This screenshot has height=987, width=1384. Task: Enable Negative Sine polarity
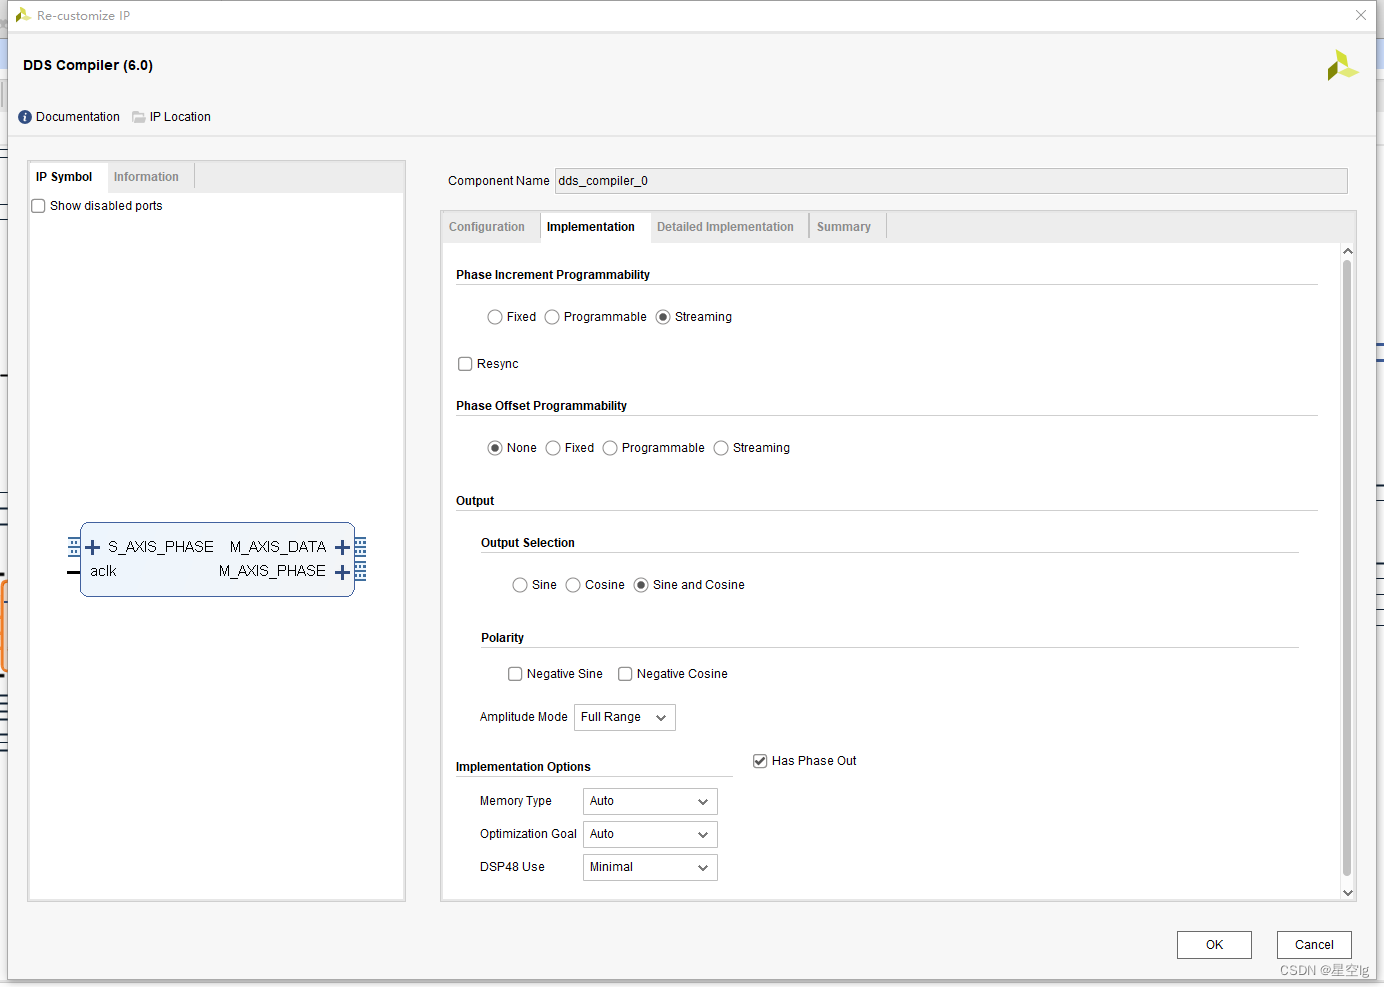[x=515, y=674]
